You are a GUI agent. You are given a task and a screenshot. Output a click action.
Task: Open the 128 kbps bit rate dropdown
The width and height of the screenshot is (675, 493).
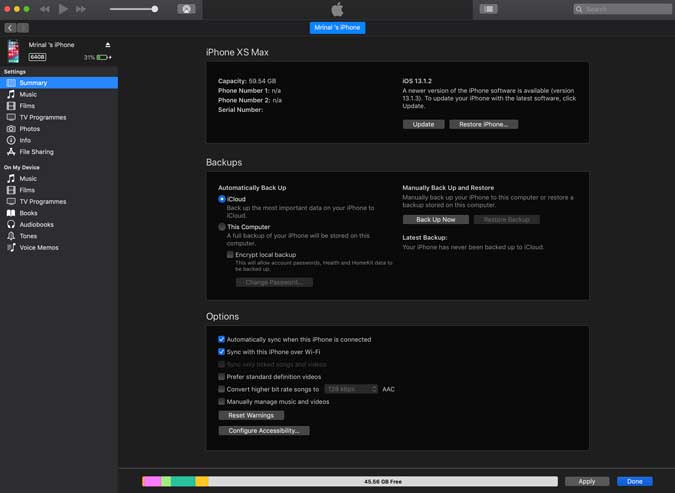point(350,389)
